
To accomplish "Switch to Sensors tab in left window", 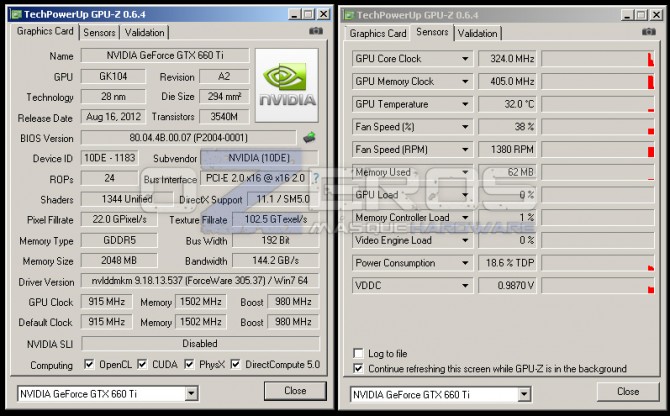I will click(99, 32).
